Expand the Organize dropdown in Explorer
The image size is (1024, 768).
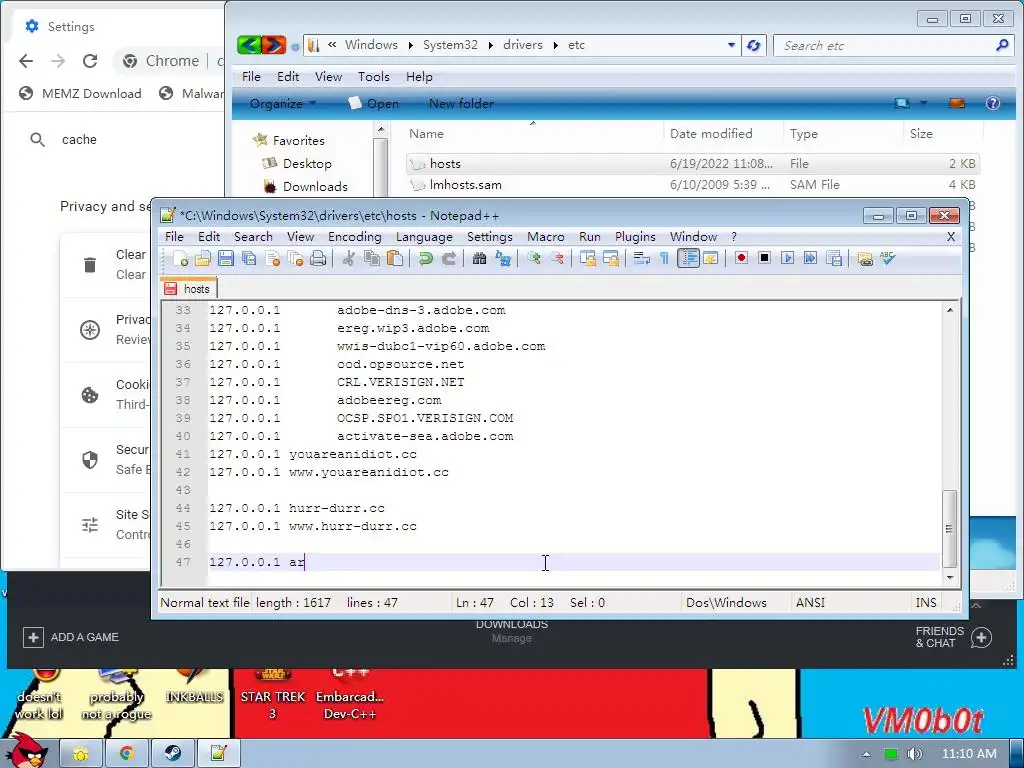pos(283,103)
